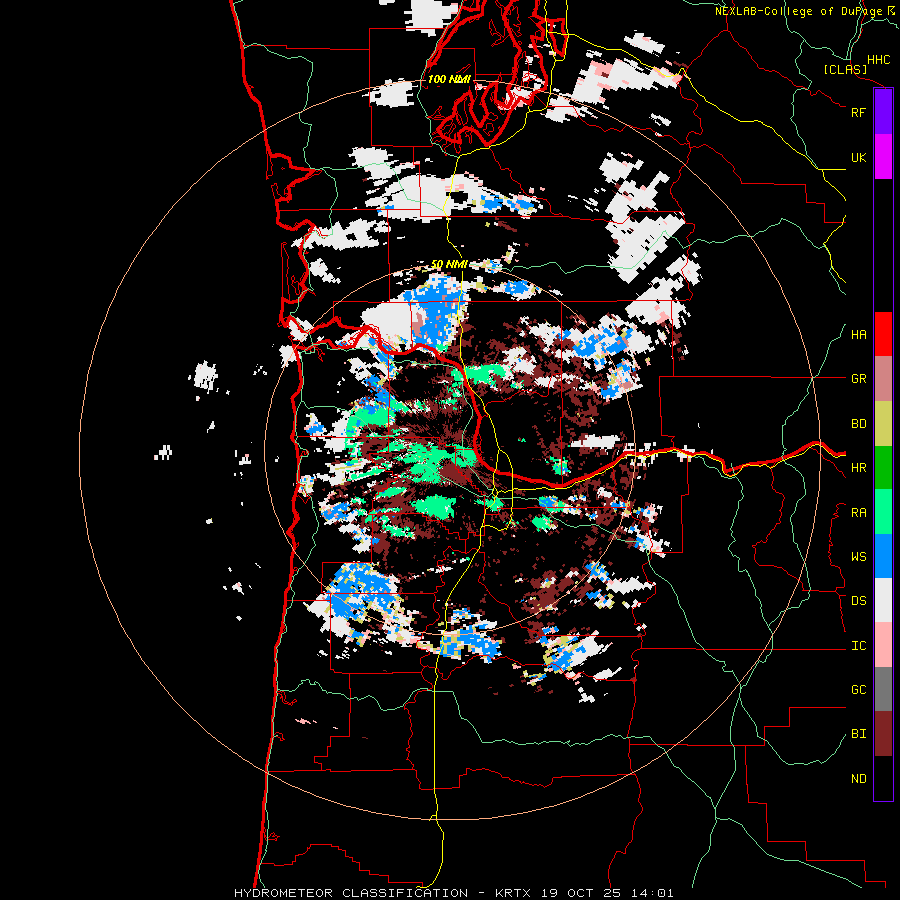Click the BI legend label

[x=858, y=734]
